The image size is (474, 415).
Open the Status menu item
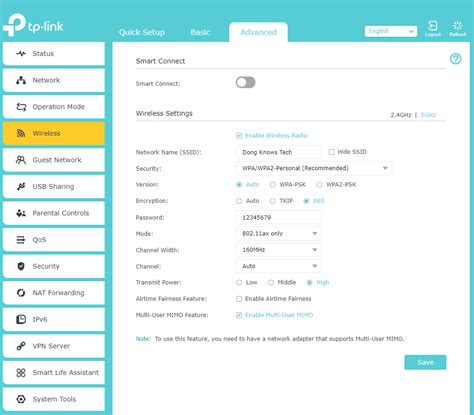point(54,54)
